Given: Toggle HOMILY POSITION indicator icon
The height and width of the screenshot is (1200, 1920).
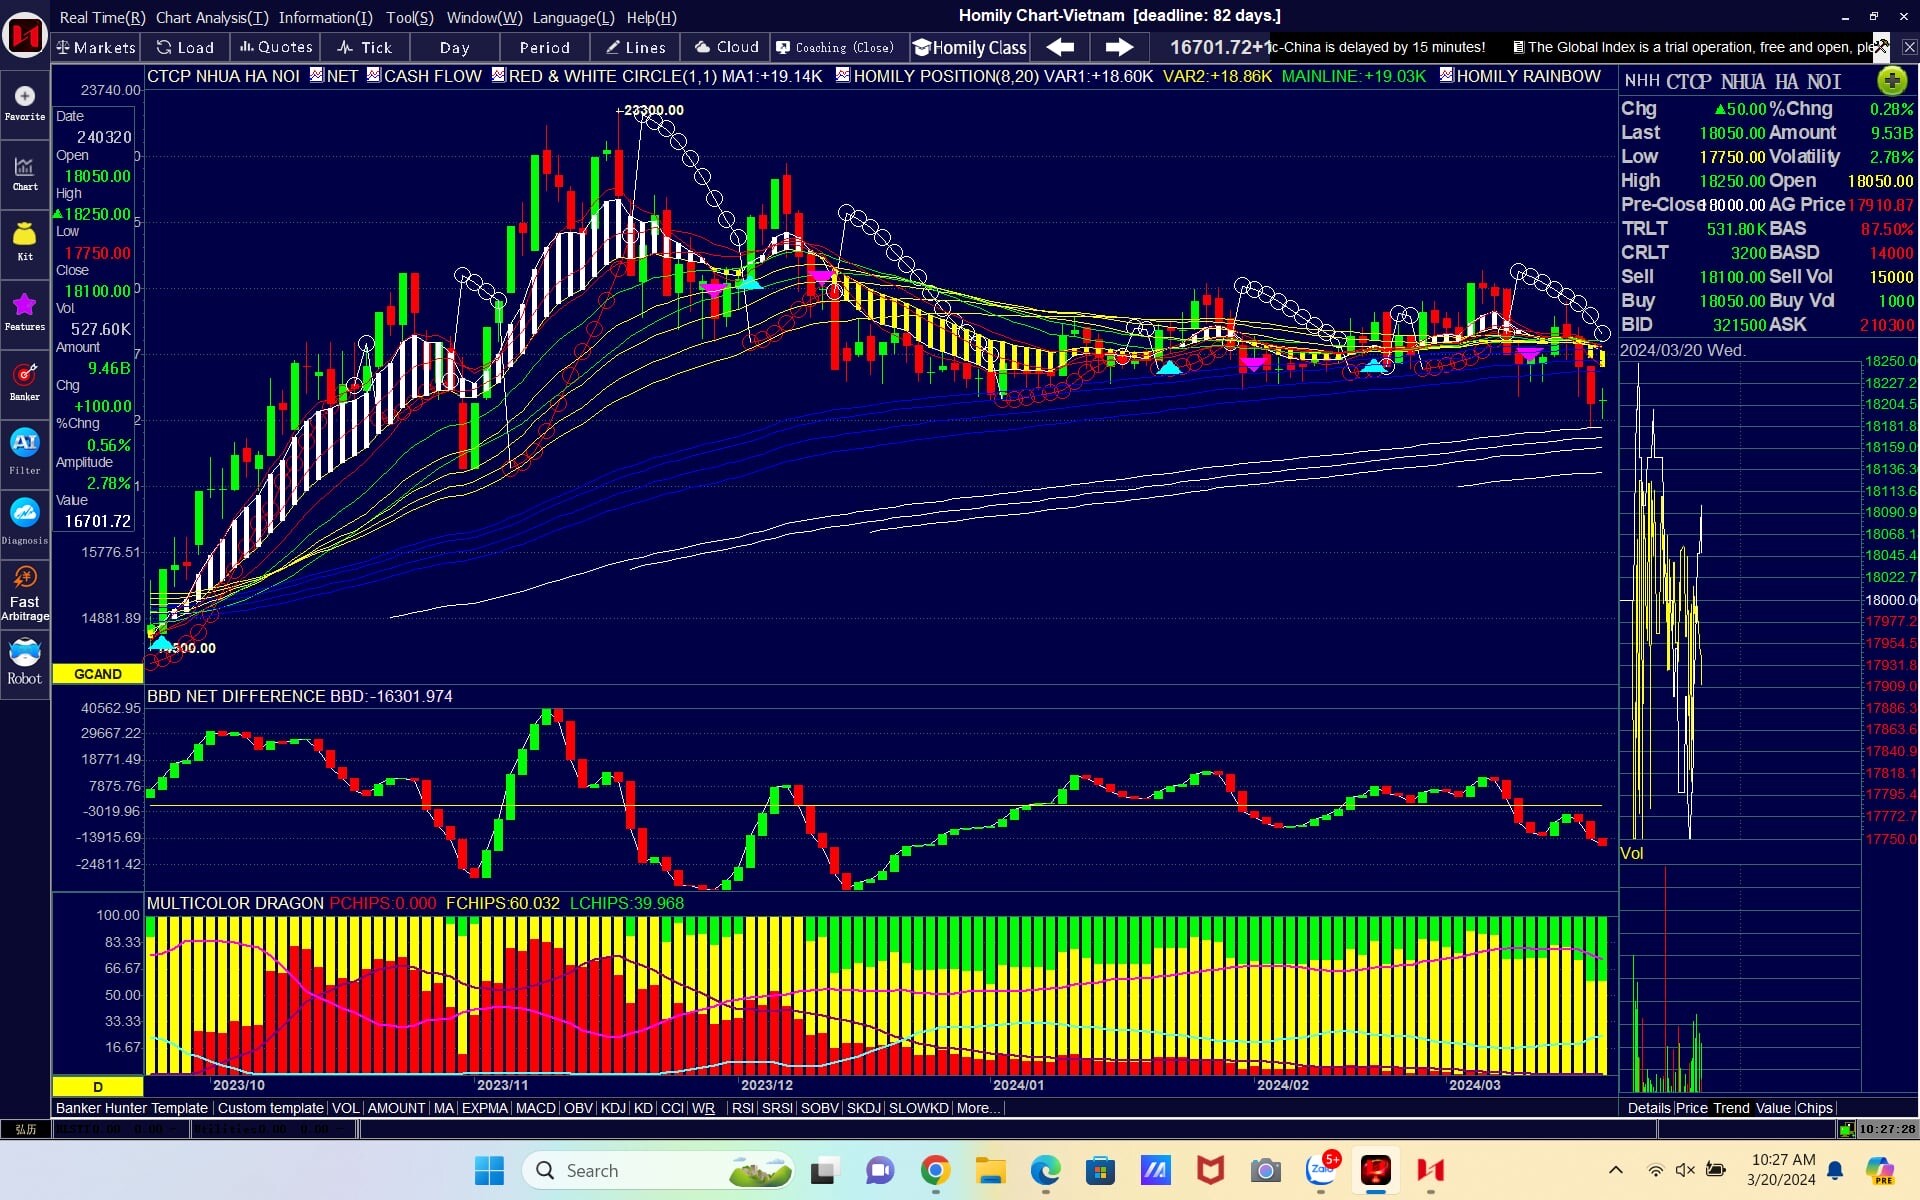Looking at the screenshot, I should [x=843, y=74].
